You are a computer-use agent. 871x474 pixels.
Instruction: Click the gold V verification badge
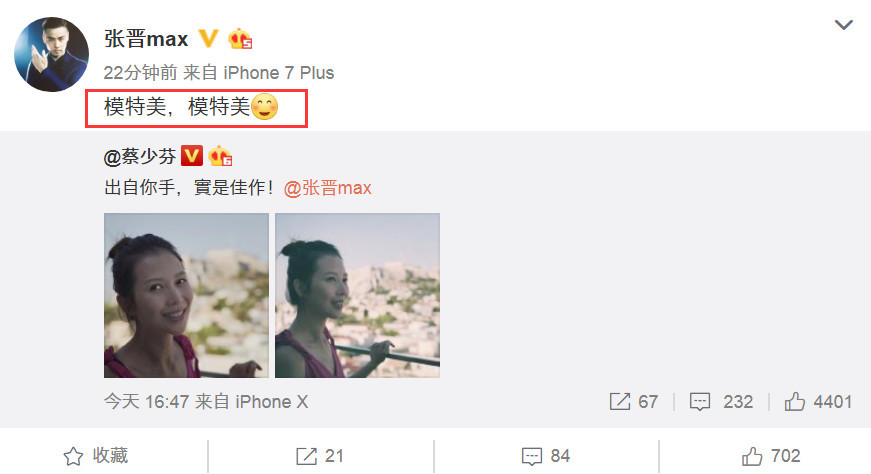click(x=208, y=38)
